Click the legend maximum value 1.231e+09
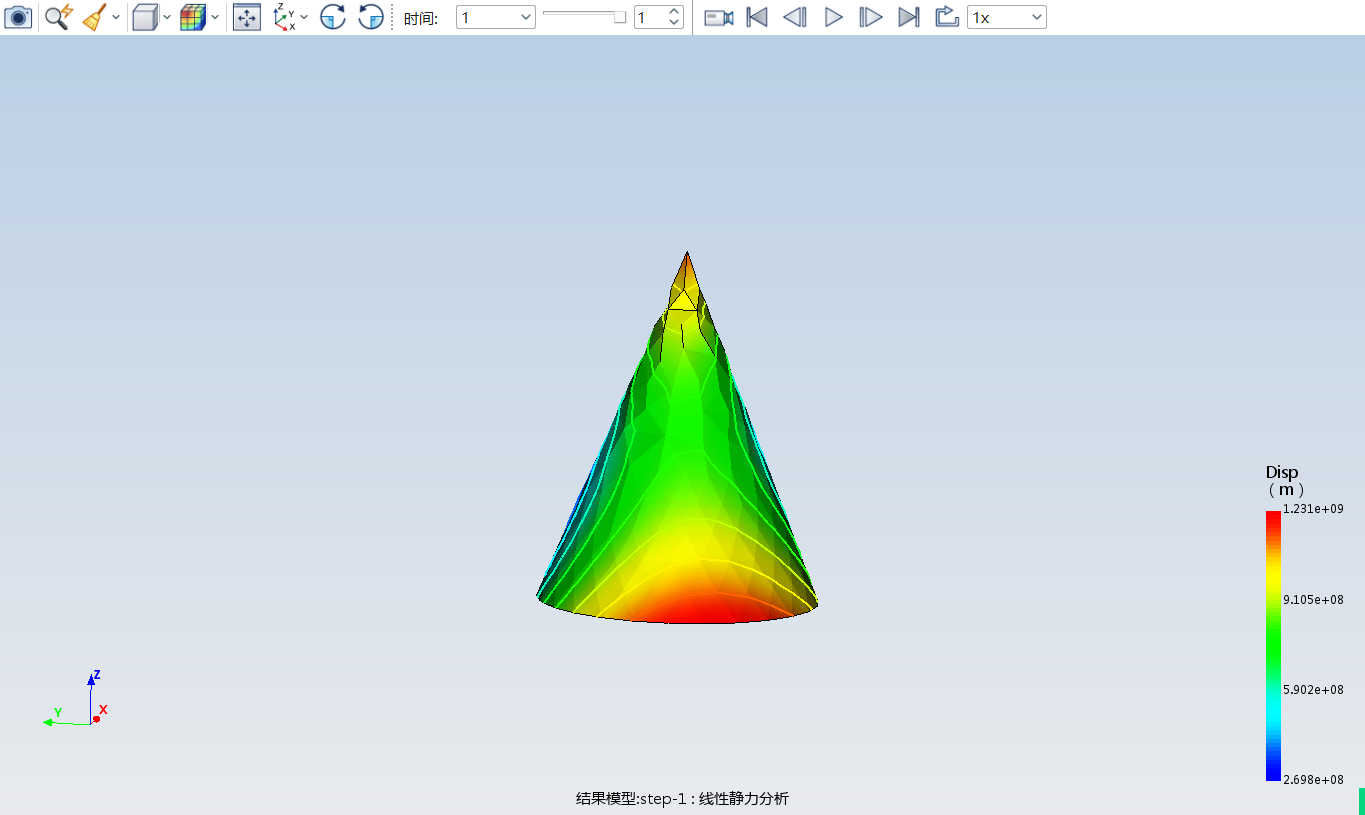The height and width of the screenshot is (815, 1365). (x=1313, y=509)
